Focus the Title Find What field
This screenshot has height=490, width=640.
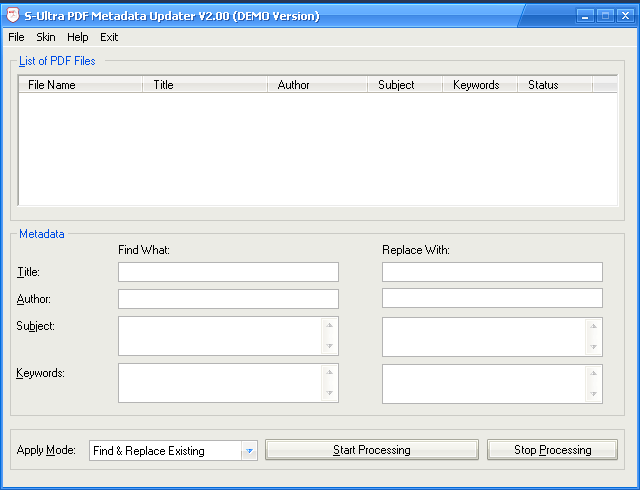click(228, 272)
